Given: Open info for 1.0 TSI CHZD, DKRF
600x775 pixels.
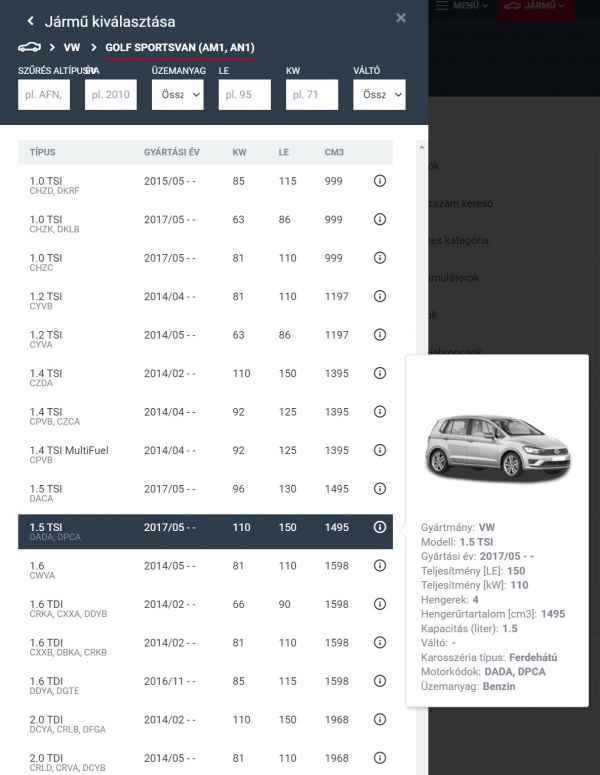Looking at the screenshot, I should point(380,181).
